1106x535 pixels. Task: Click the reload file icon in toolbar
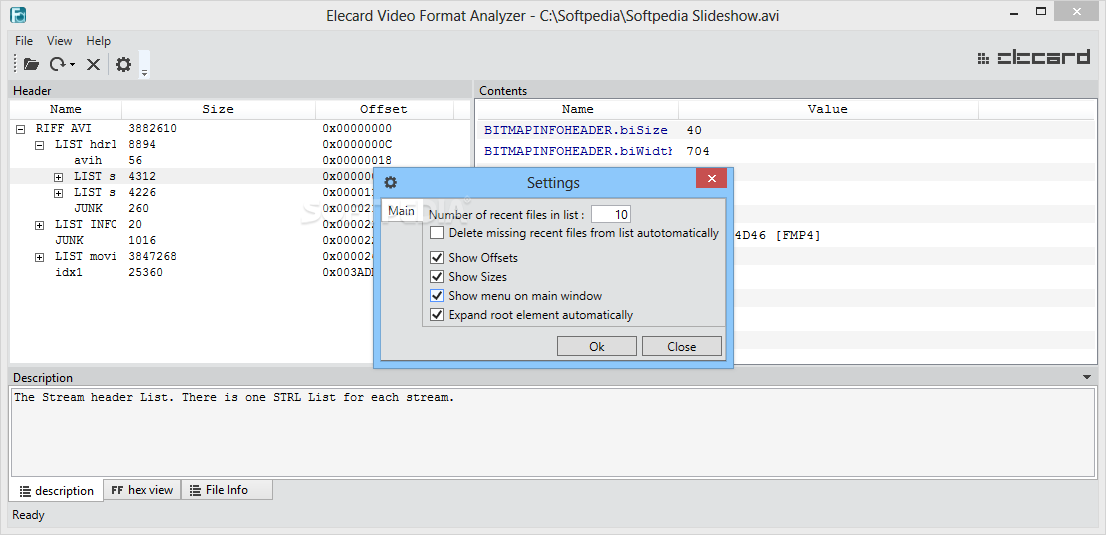57,64
